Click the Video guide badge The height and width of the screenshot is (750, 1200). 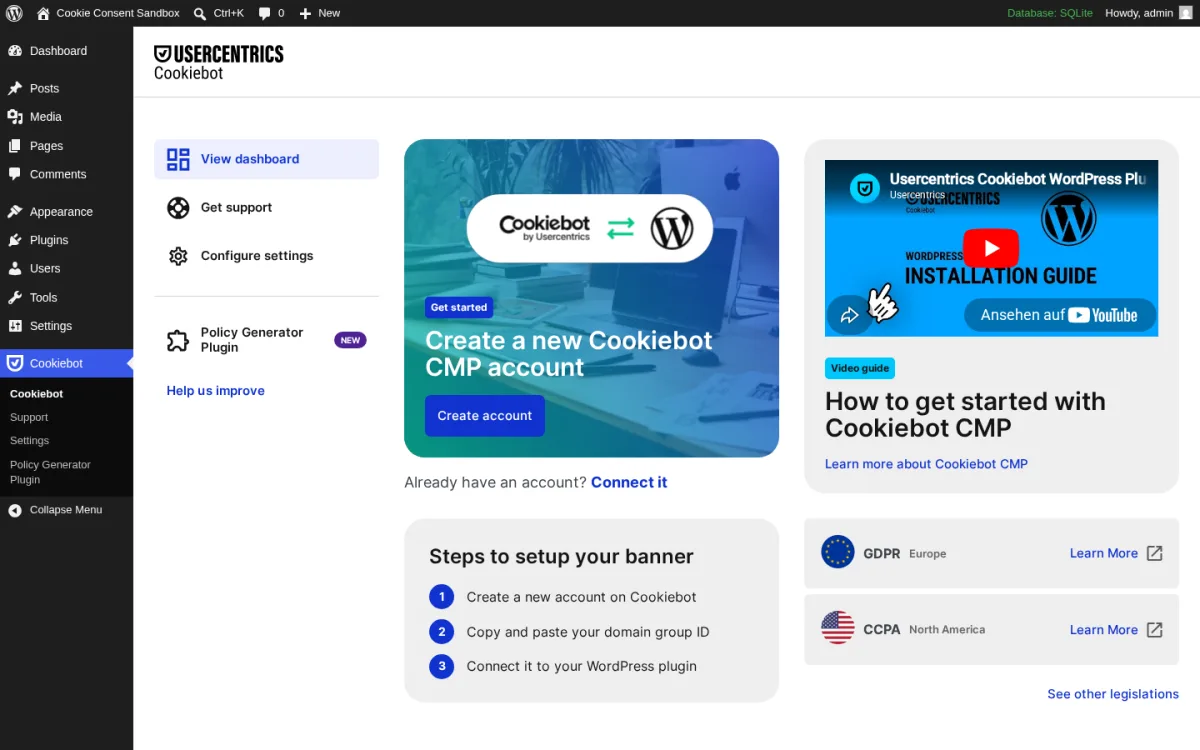point(860,368)
